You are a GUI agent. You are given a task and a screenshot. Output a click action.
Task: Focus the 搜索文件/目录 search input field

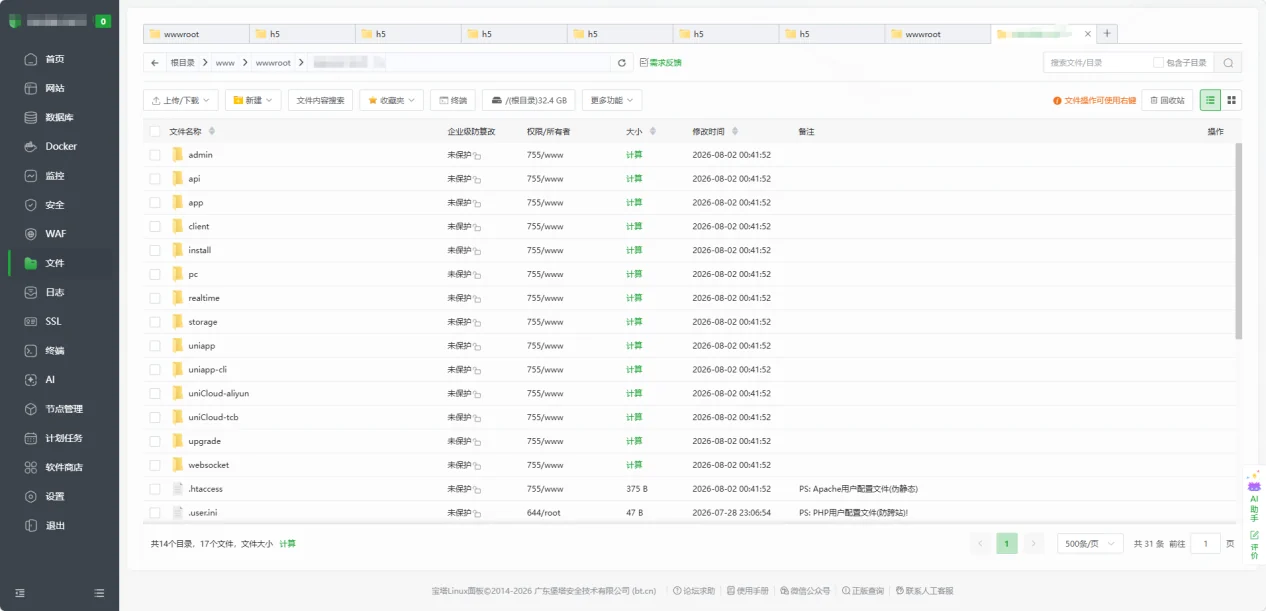pos(1095,62)
